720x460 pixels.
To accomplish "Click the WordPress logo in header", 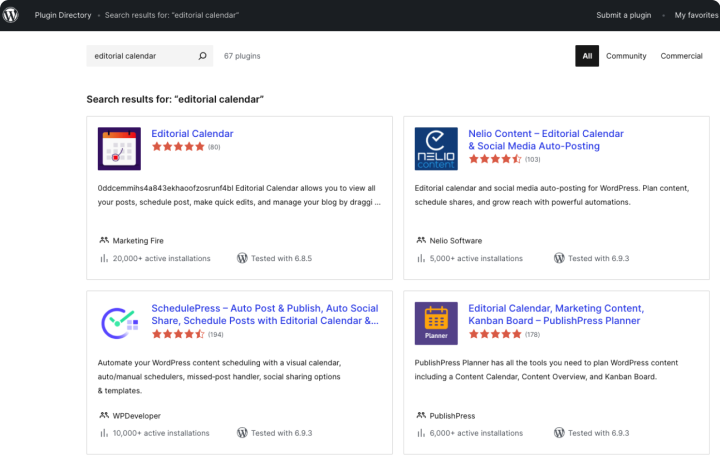I will click(11, 15).
